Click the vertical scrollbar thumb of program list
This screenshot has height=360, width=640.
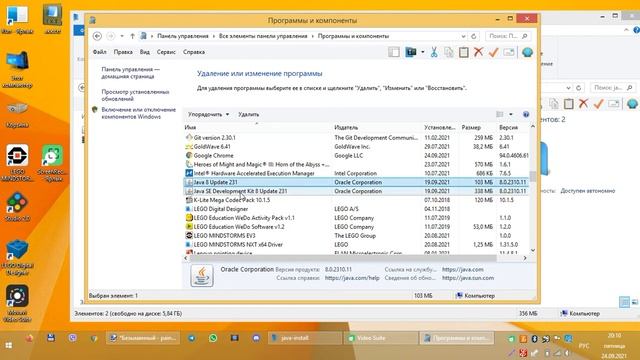coord(533,176)
